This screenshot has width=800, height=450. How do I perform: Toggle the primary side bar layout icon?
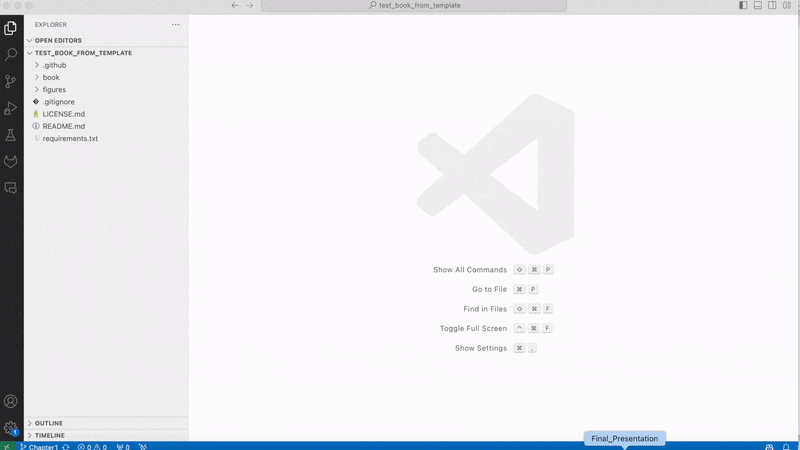[743, 5]
